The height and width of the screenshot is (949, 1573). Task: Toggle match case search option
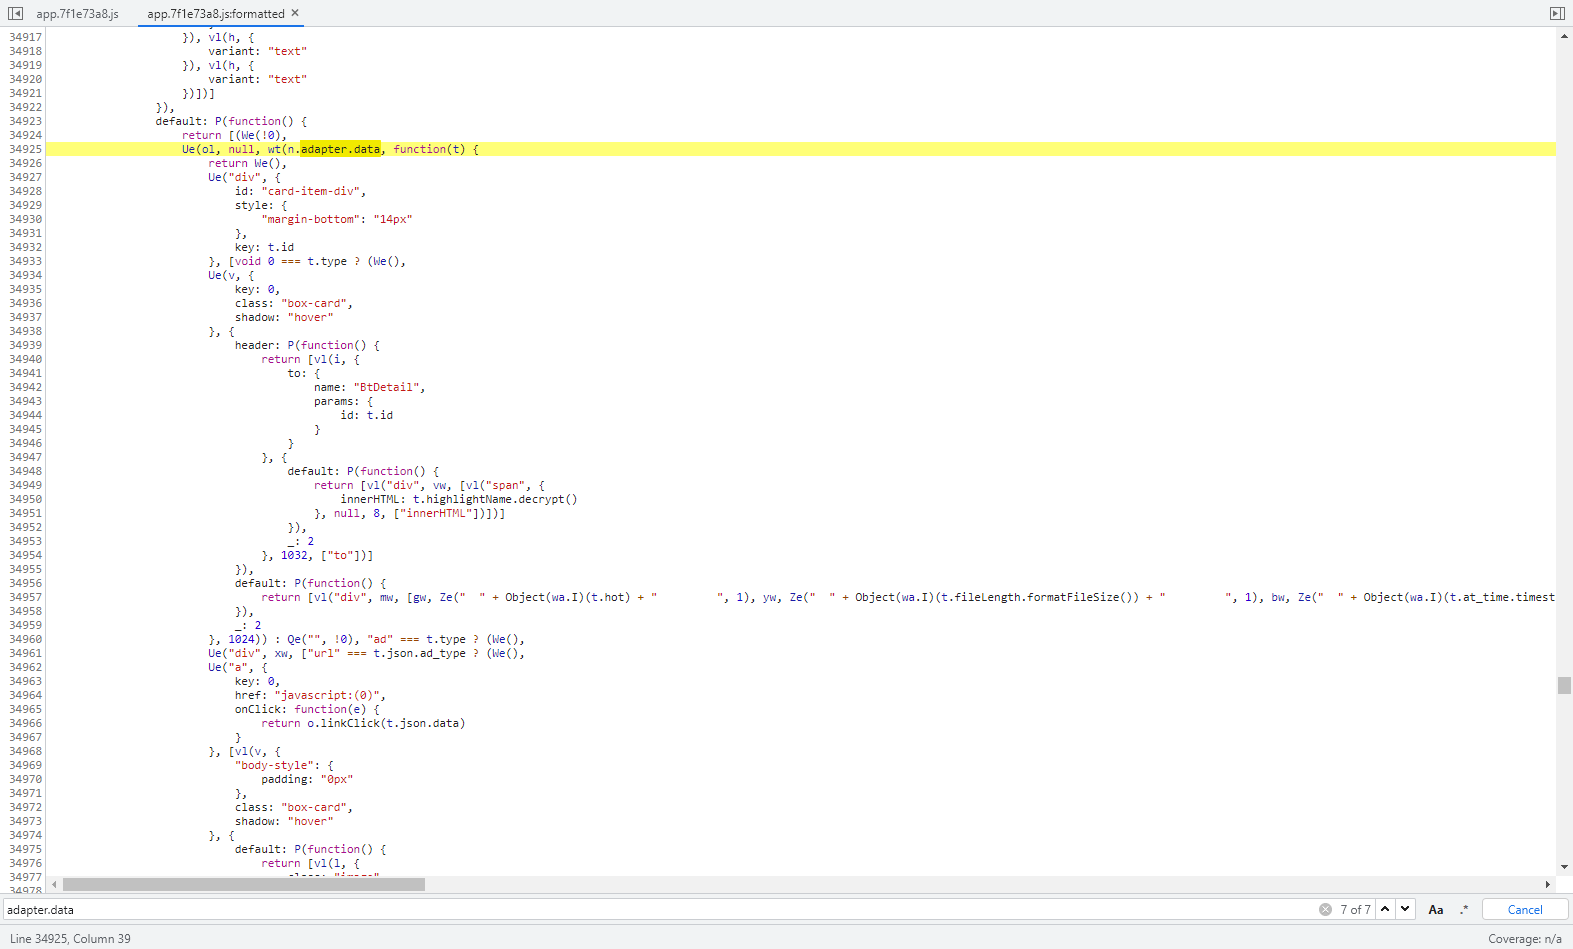pos(1436,909)
